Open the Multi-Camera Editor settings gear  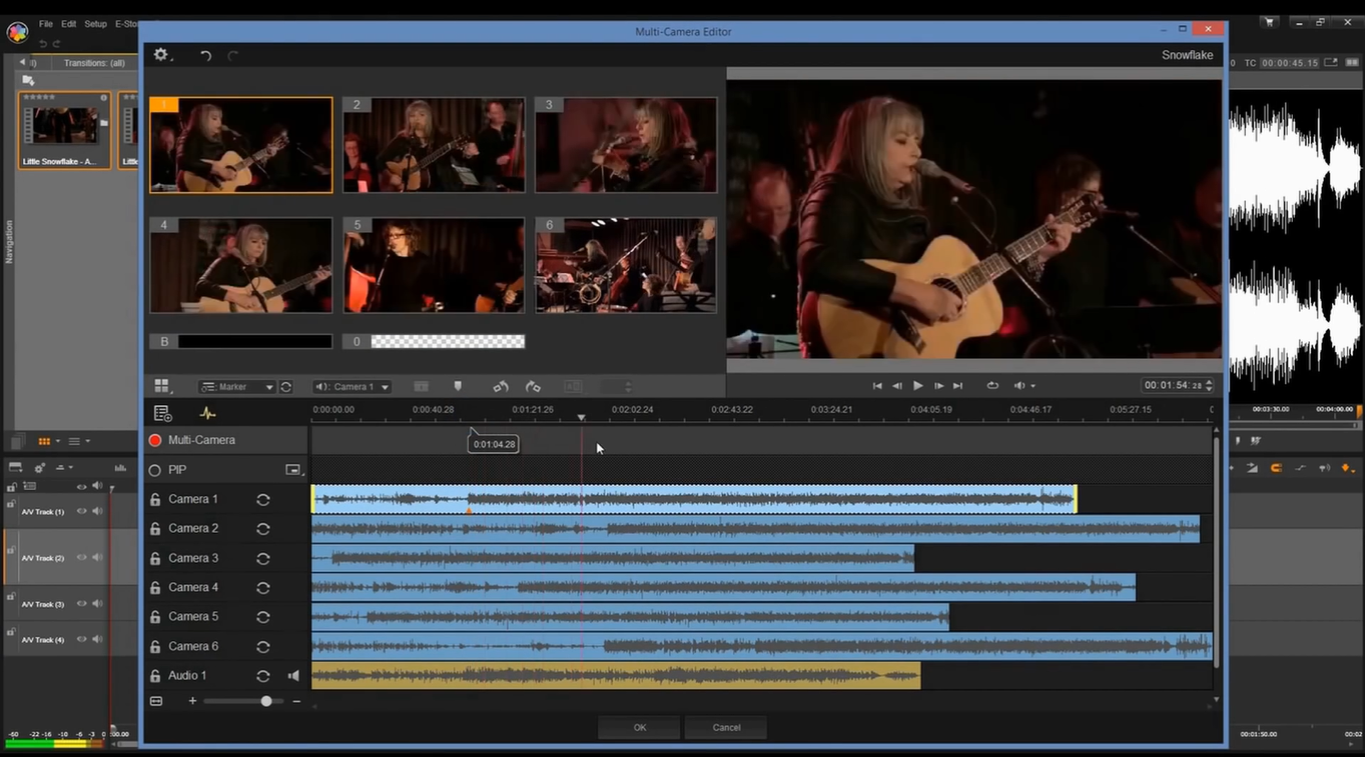[160, 55]
